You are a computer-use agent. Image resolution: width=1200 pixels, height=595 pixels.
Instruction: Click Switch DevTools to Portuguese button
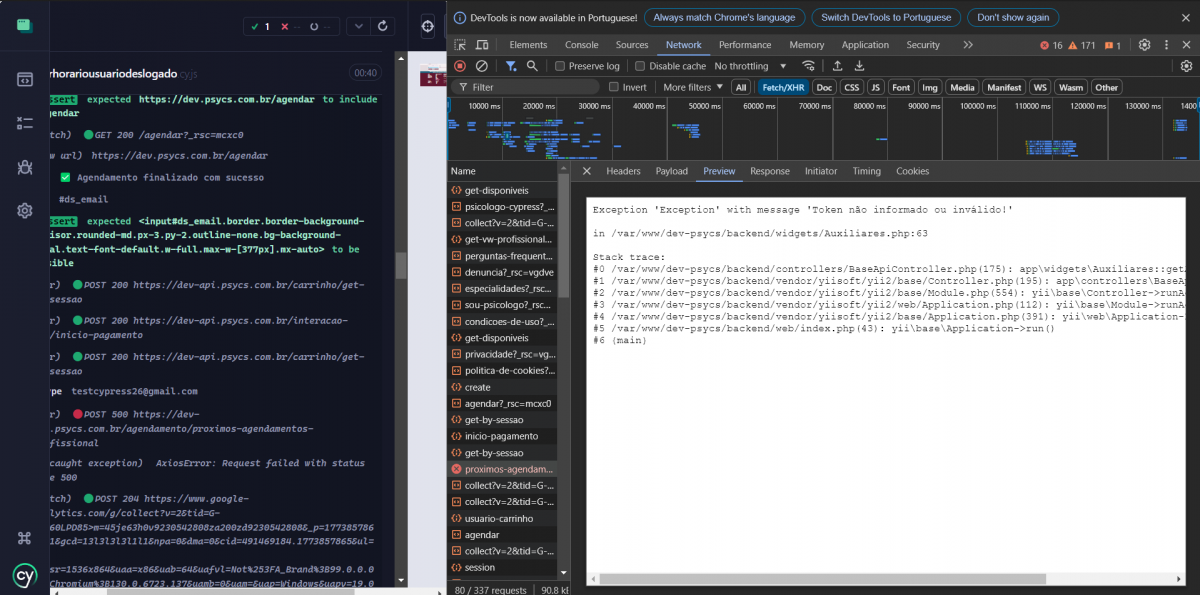coord(886,17)
